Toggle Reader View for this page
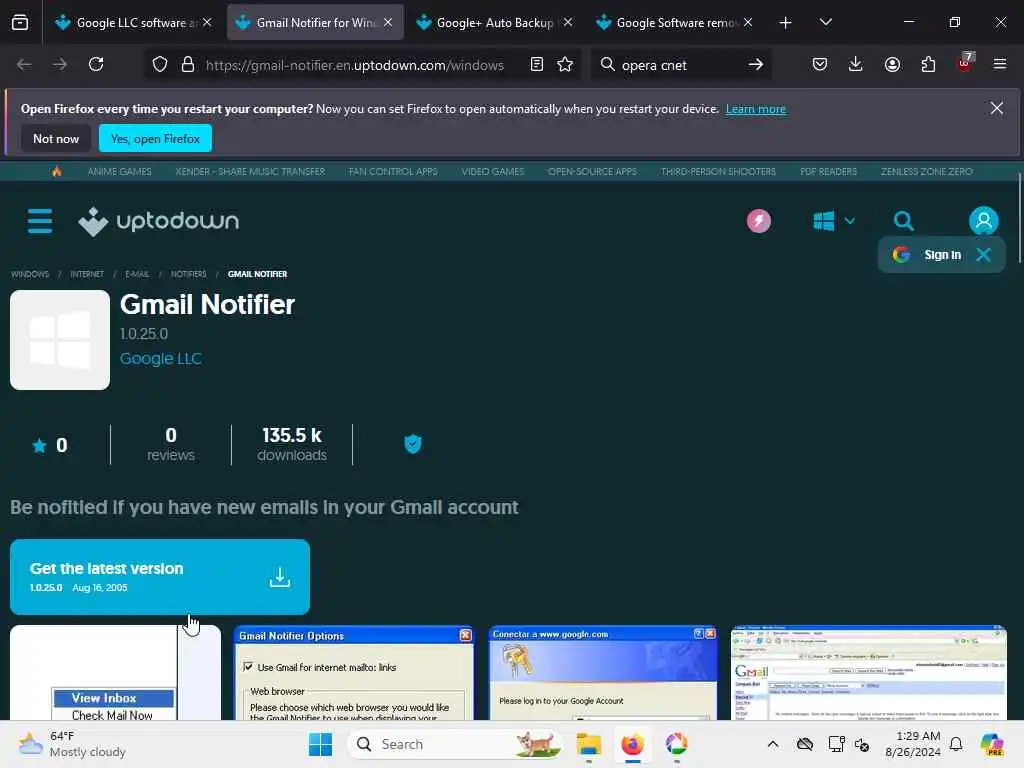 click(x=537, y=65)
